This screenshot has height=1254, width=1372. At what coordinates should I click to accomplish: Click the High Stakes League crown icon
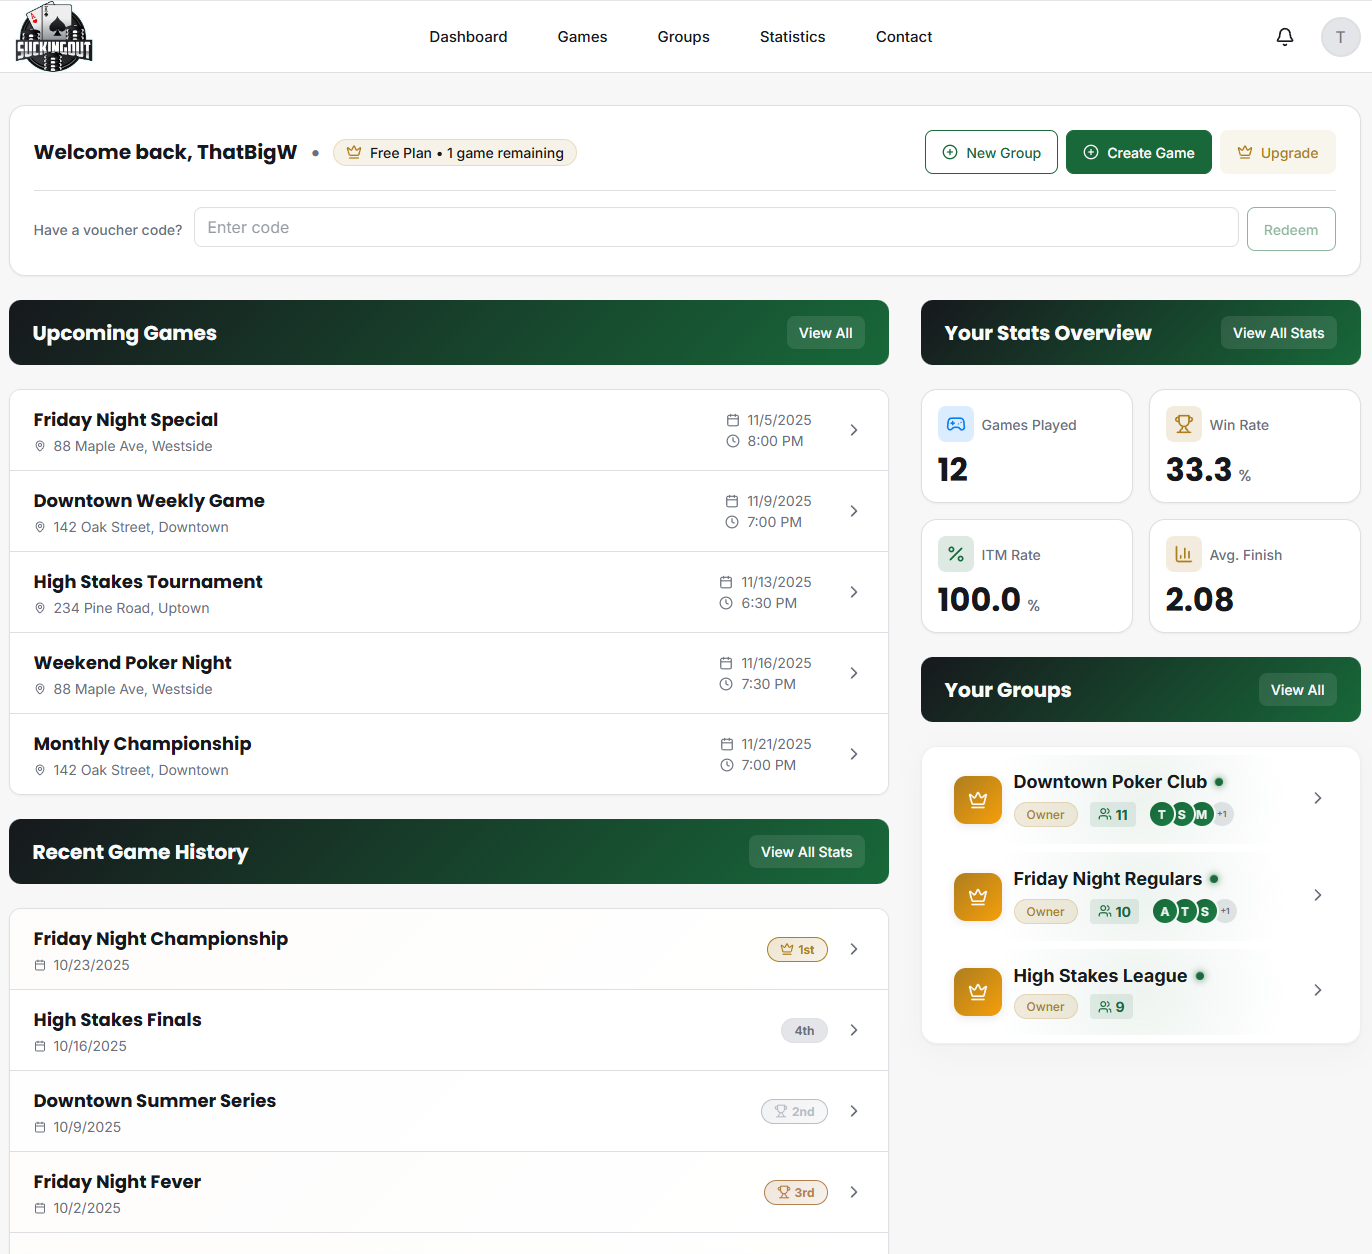click(x=977, y=991)
